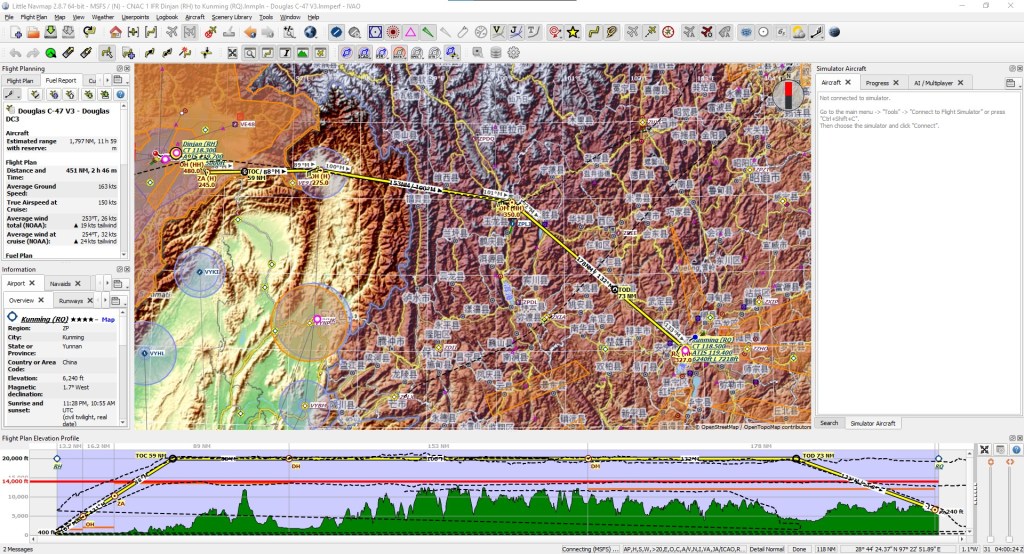Switch to the Progress tab
The image size is (1024, 554).
(x=877, y=83)
